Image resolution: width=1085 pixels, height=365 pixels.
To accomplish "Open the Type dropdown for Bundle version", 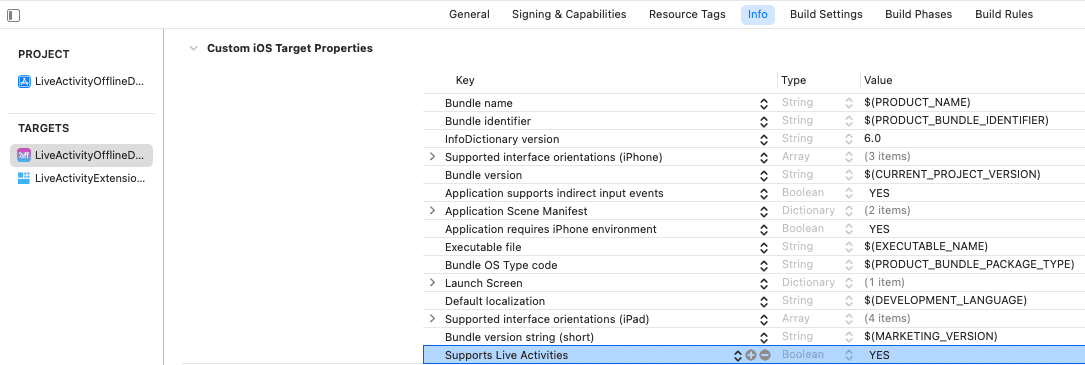I will point(848,175).
